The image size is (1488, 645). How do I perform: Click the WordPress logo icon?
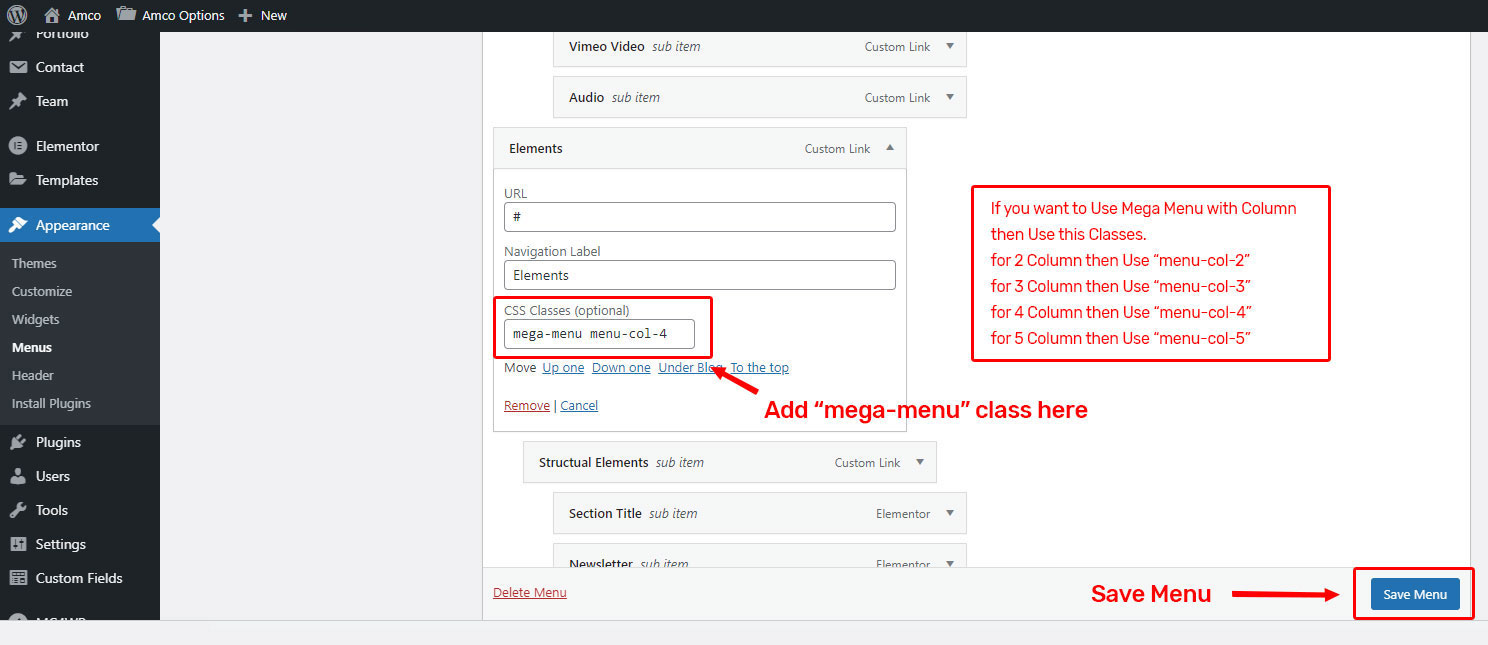coord(17,15)
